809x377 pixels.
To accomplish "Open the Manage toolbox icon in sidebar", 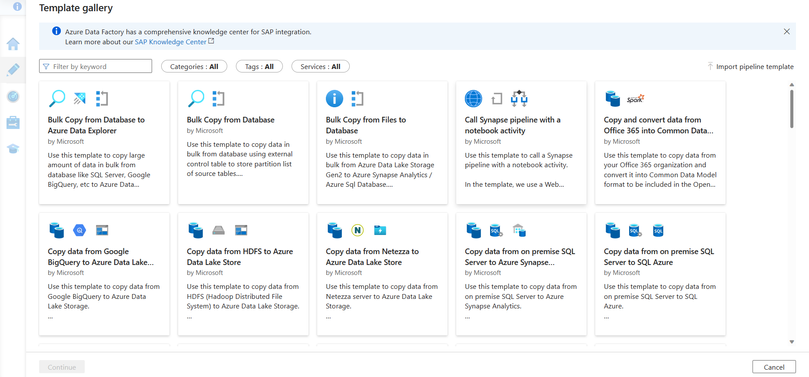I will [13, 123].
